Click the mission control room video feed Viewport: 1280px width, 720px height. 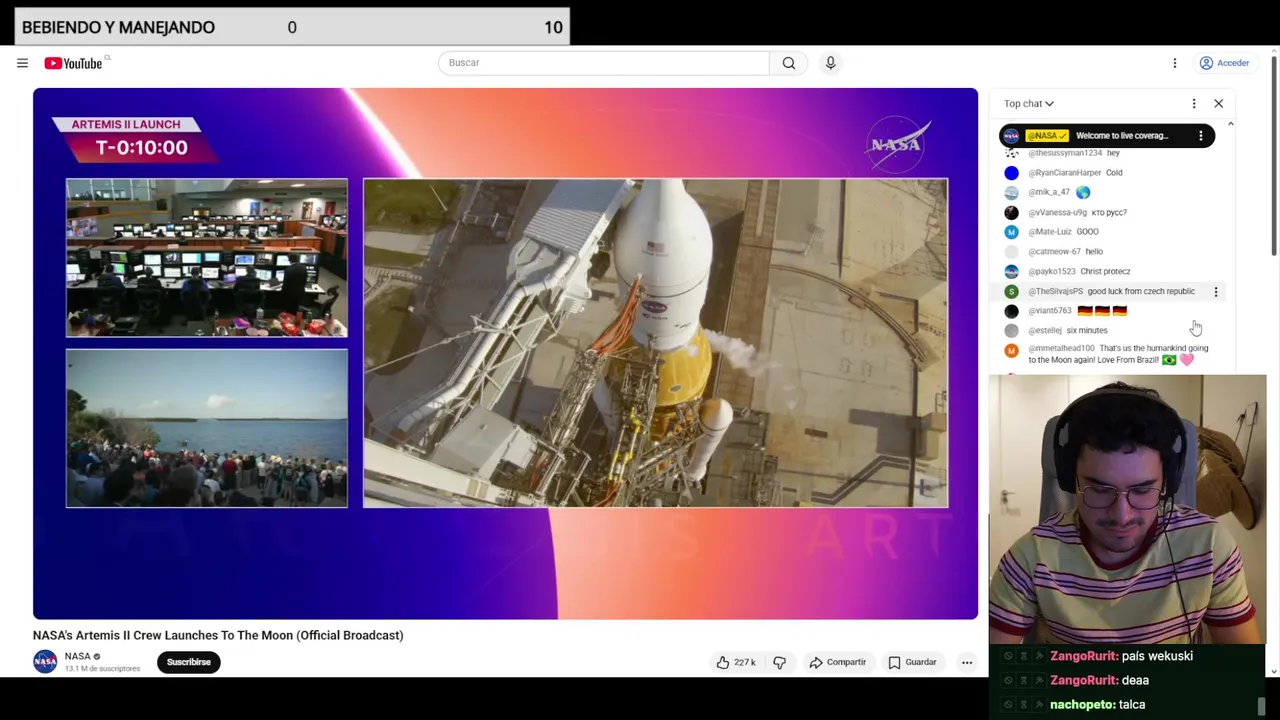pyautogui.click(x=207, y=258)
